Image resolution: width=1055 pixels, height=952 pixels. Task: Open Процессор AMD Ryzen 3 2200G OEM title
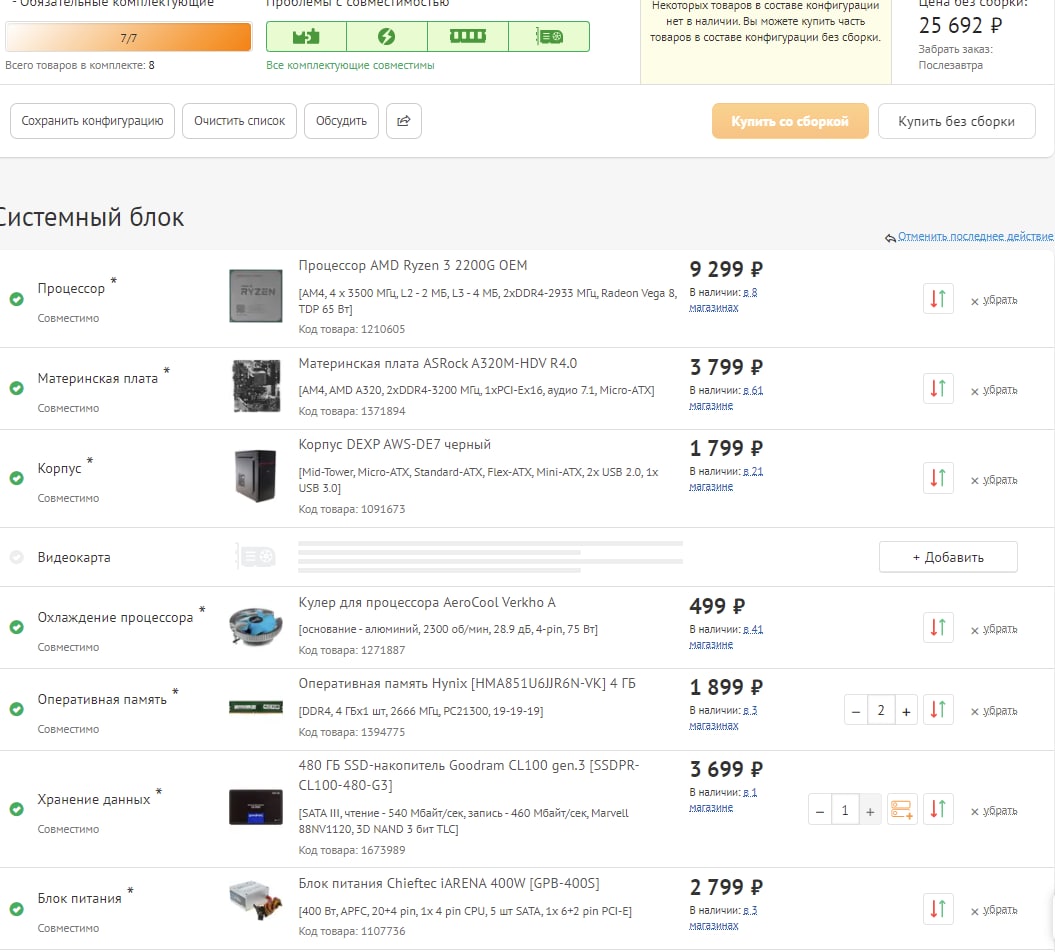(412, 265)
